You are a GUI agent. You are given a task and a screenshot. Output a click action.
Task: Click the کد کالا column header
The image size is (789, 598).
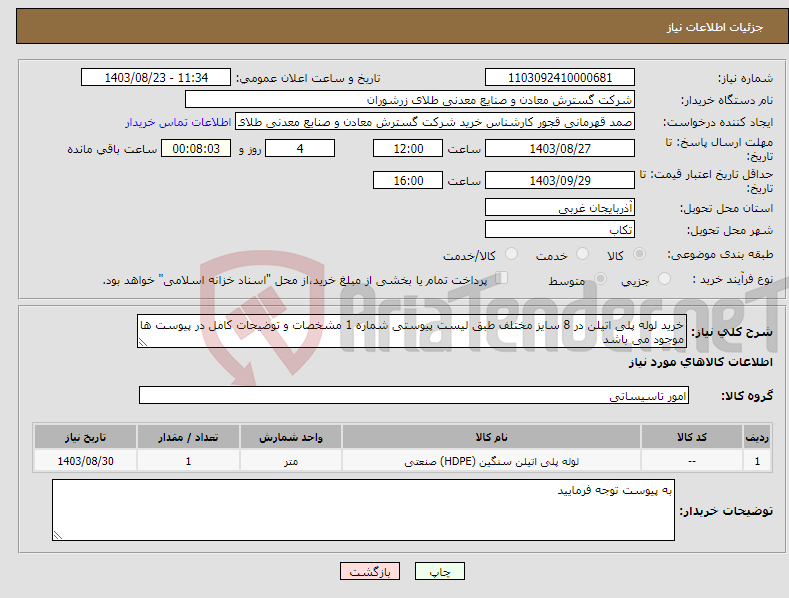tap(692, 437)
